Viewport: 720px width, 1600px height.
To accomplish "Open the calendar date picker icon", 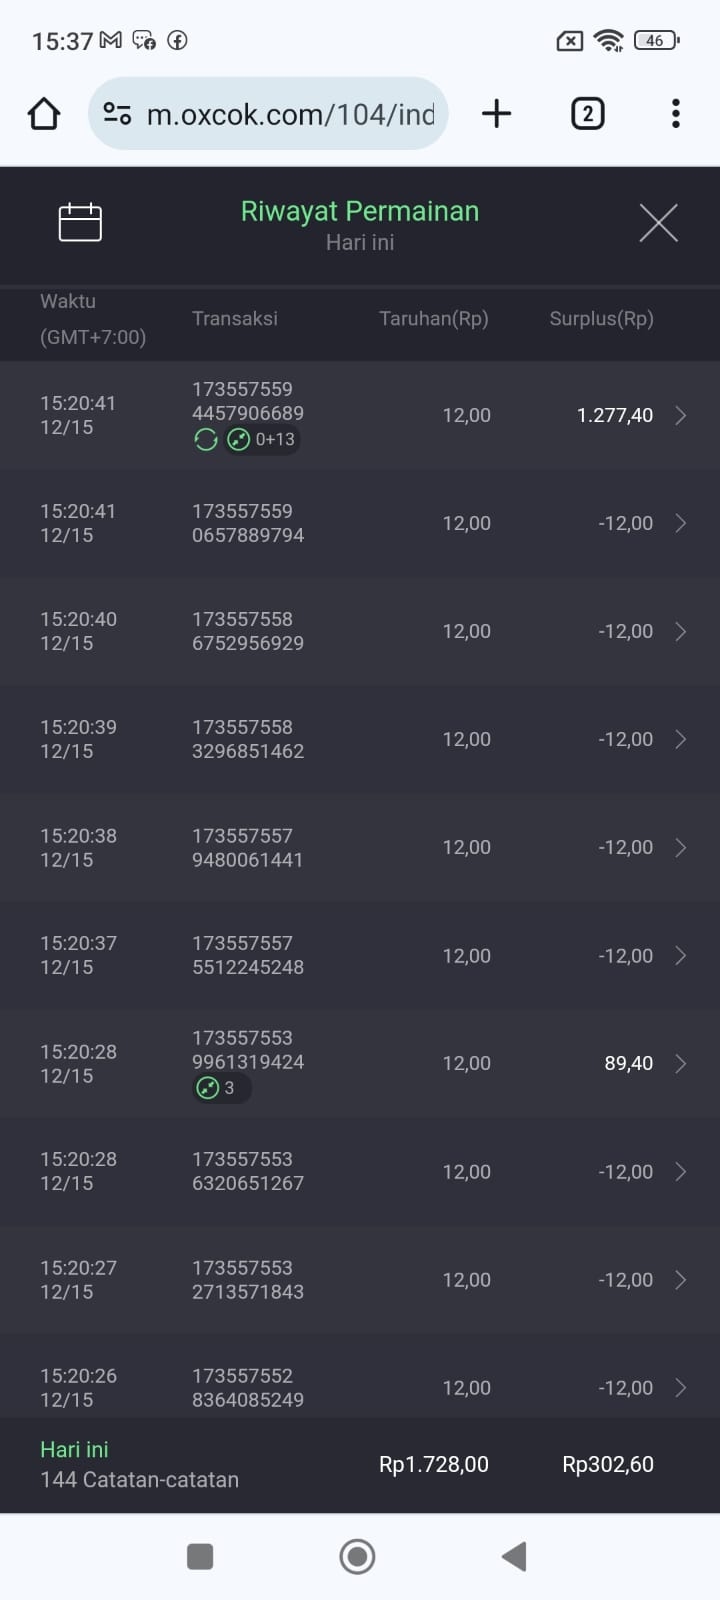I will coord(80,222).
